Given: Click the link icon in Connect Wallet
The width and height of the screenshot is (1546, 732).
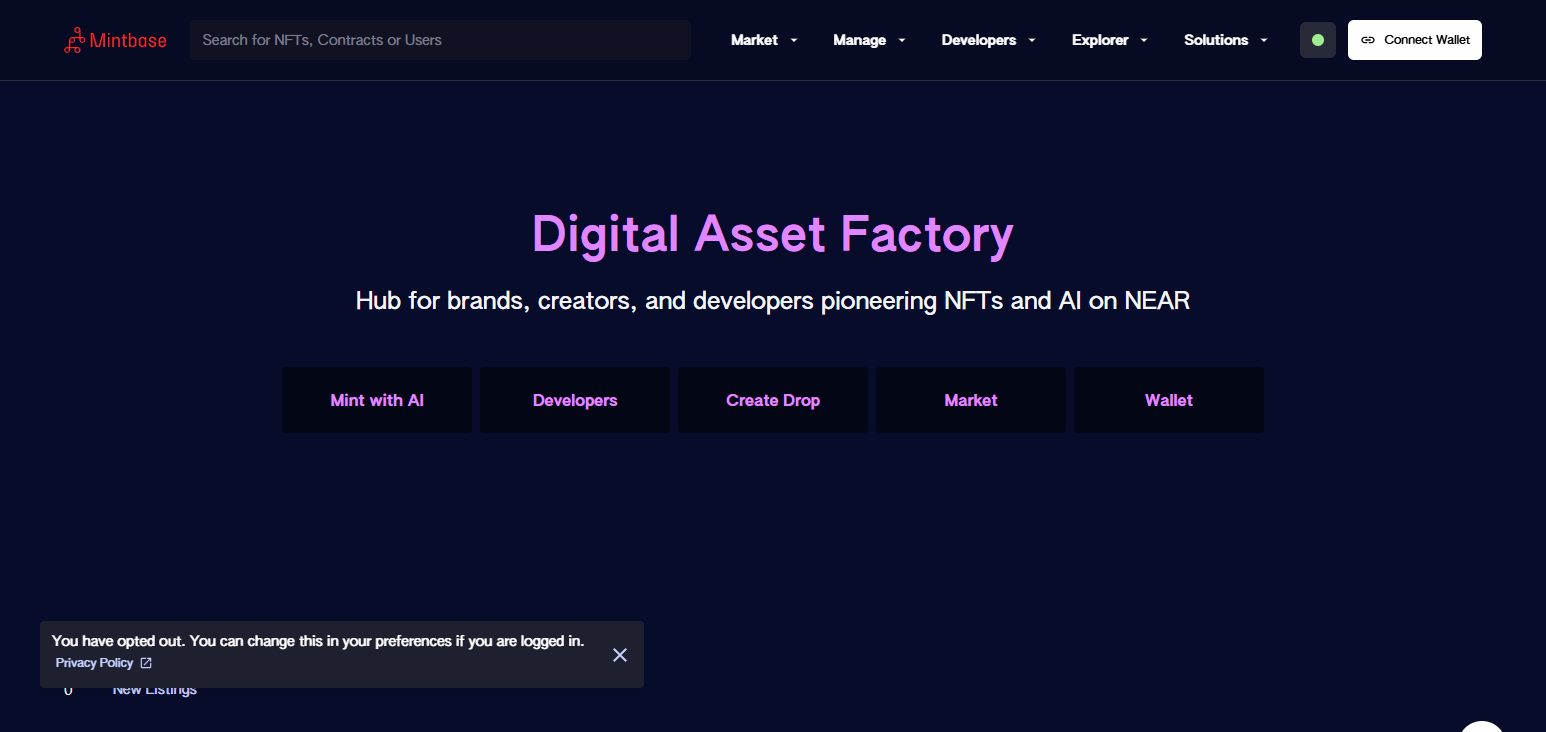Looking at the screenshot, I should point(1367,40).
